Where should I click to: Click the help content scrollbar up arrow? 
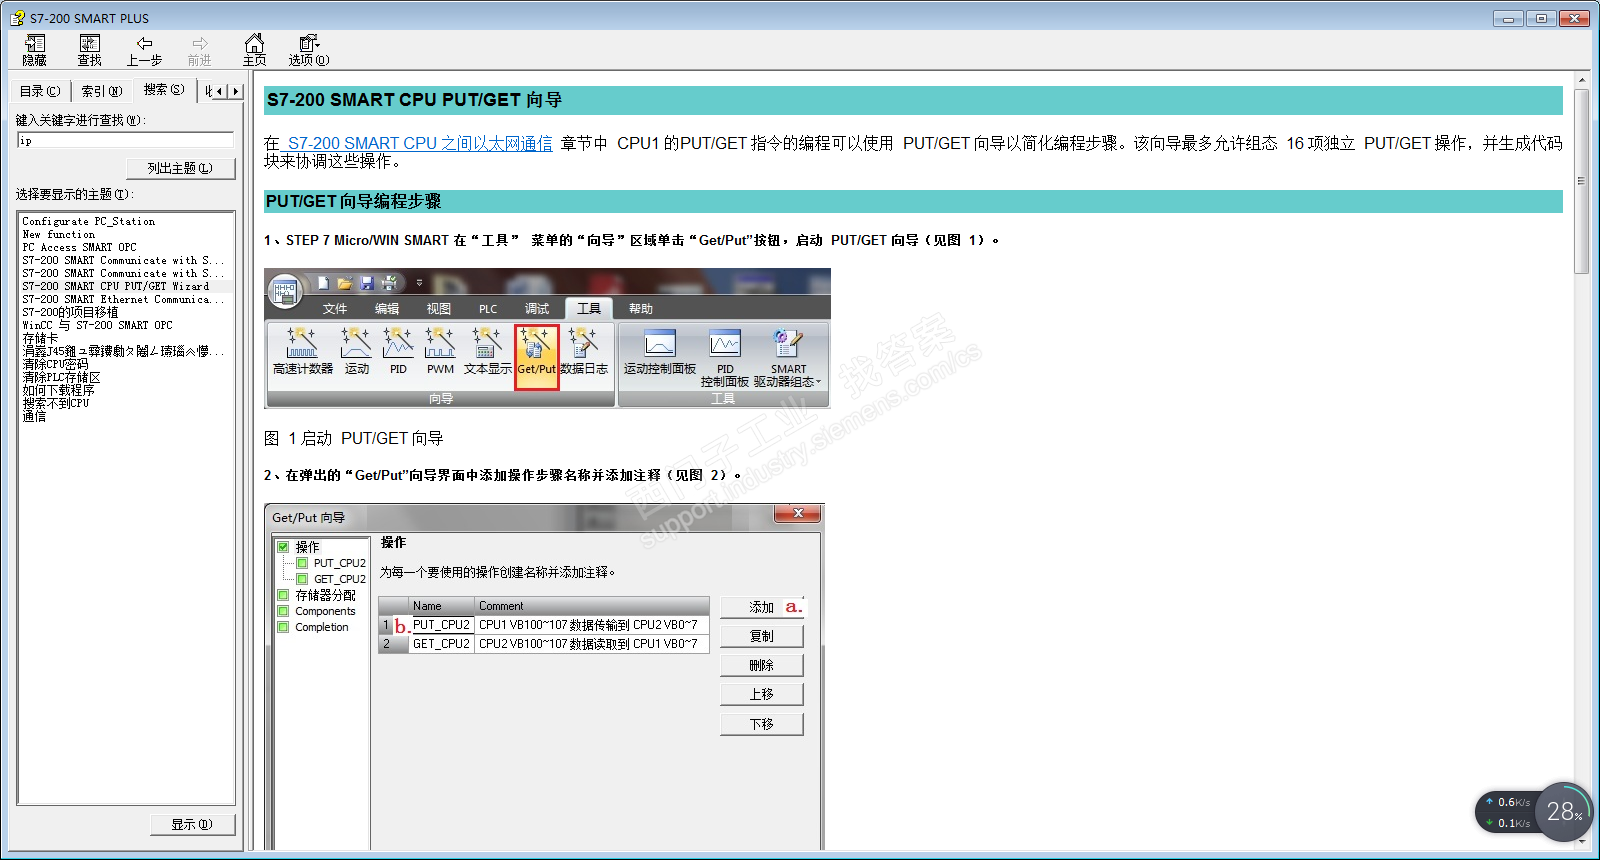point(1581,80)
